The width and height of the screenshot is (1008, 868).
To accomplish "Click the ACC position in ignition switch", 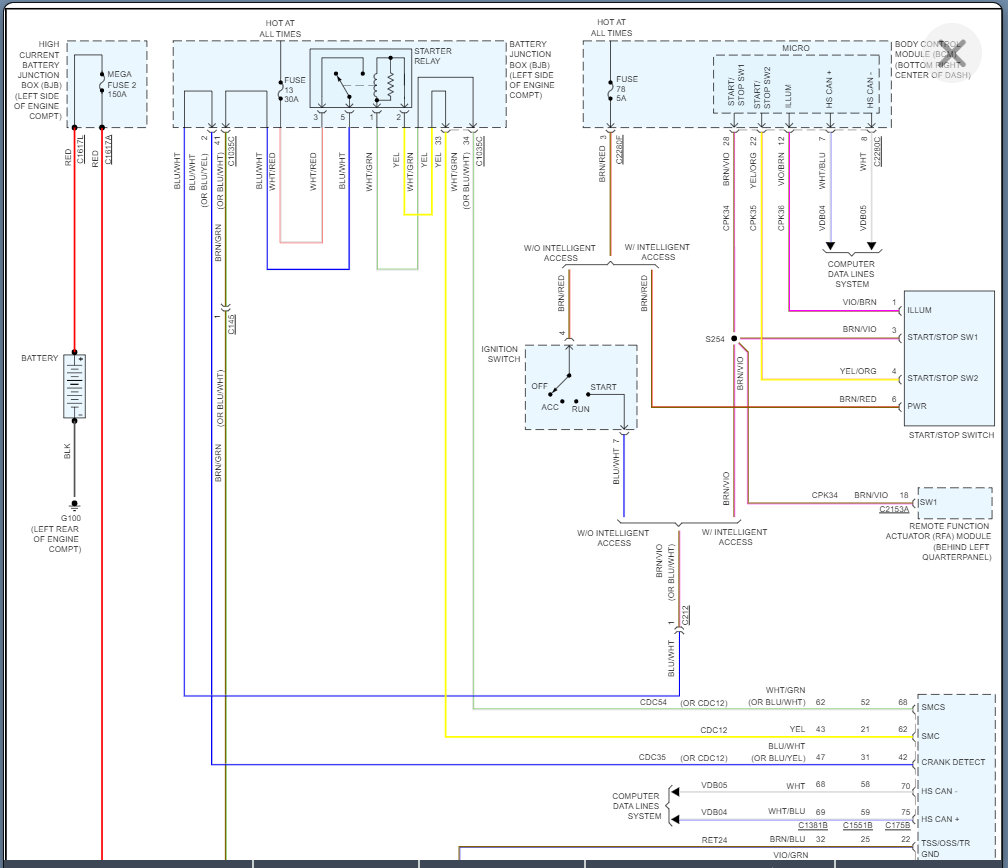I will point(550,407).
